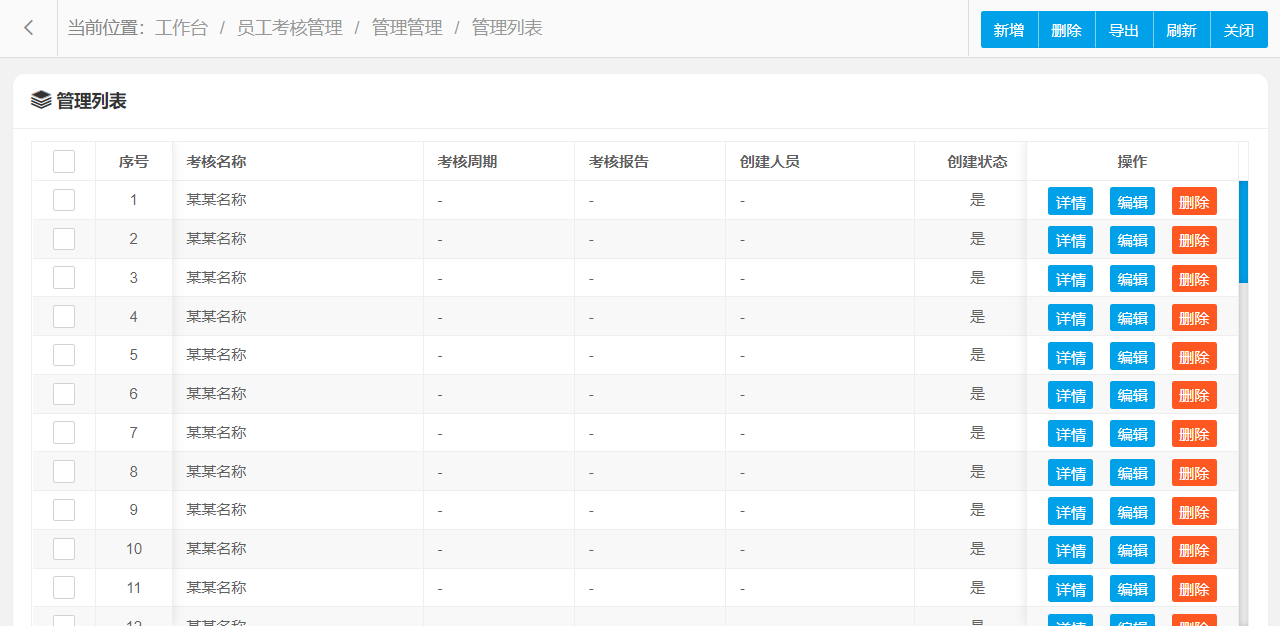The image size is (1280, 626).
Task: Edit row 4 with 编辑
Action: (x=1132, y=318)
